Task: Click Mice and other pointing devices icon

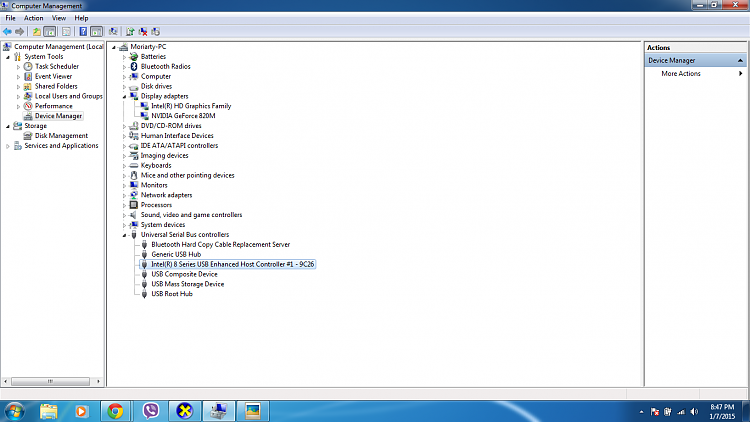Action: 134,176
